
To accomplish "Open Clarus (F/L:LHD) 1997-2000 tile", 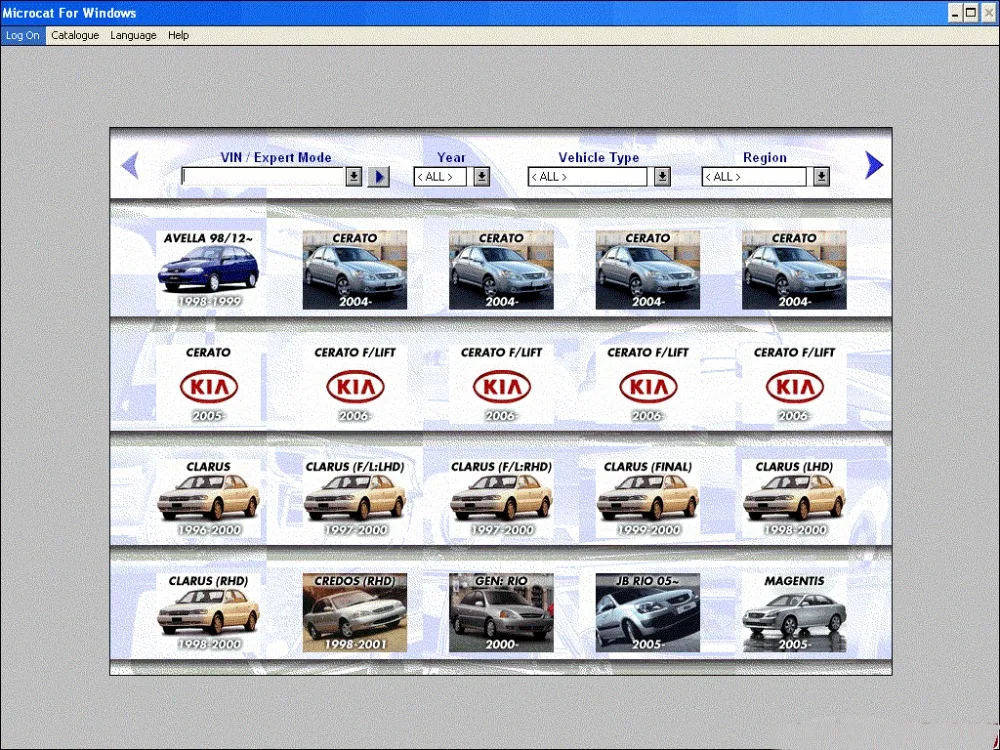I will click(355, 499).
